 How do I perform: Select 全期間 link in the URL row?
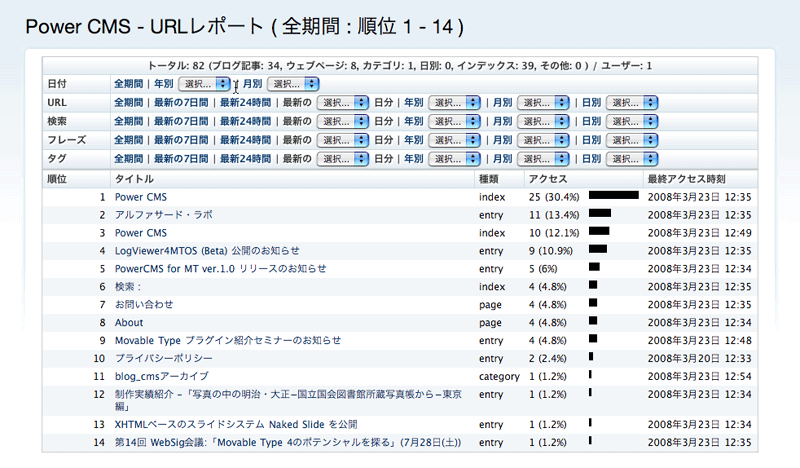coord(128,103)
